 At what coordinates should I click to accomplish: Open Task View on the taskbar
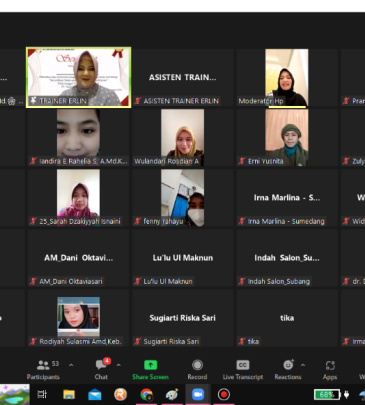coord(42,395)
